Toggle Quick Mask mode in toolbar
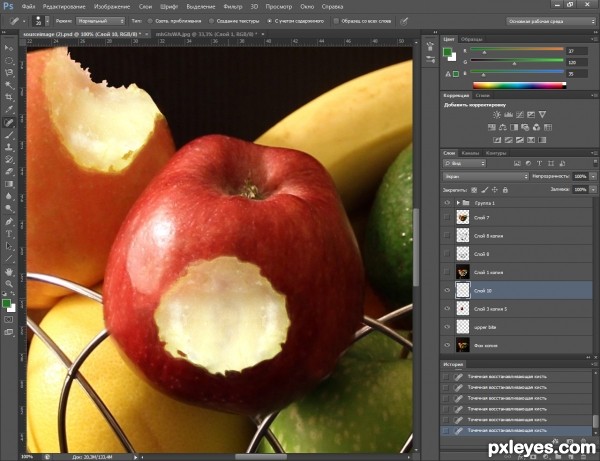The height and width of the screenshot is (461, 600). (x=9, y=319)
